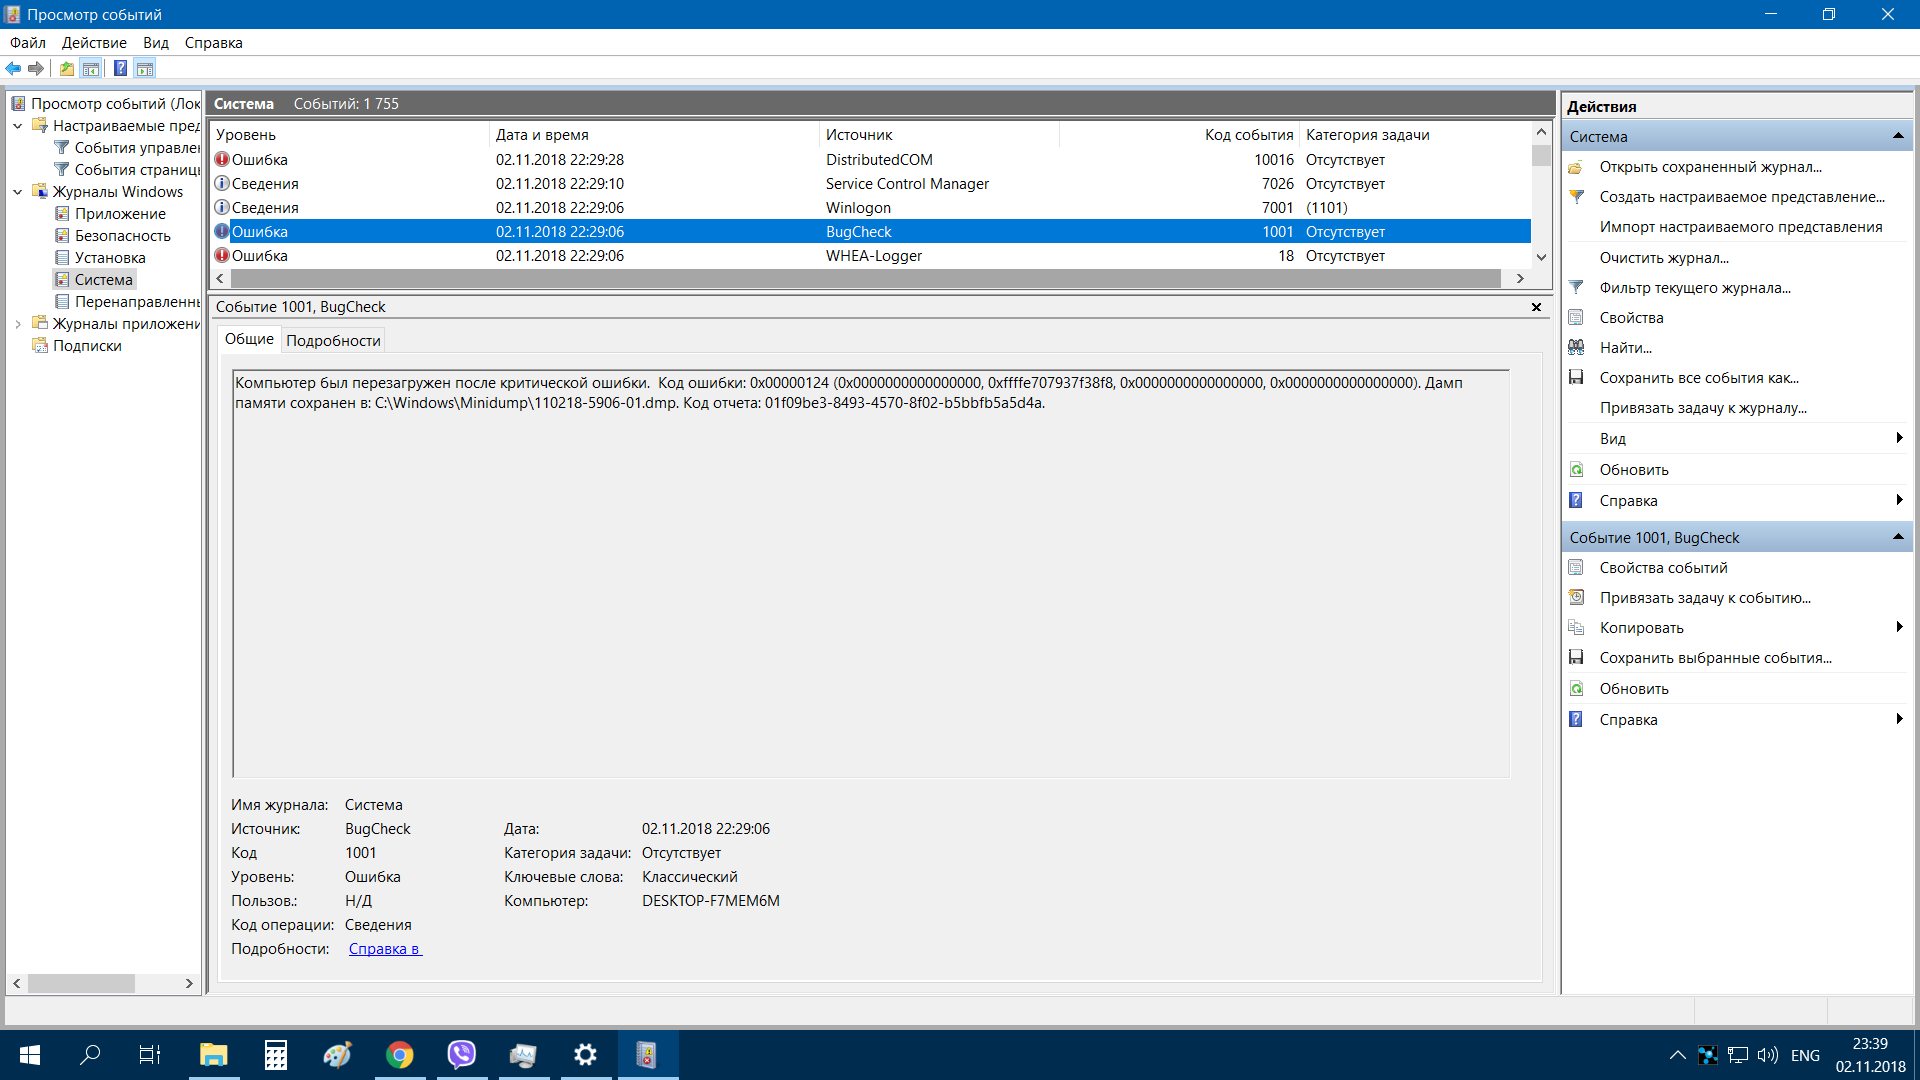
Task: Toggle the Show/Hide Console Tree toolbar button
Action: pos(91,69)
